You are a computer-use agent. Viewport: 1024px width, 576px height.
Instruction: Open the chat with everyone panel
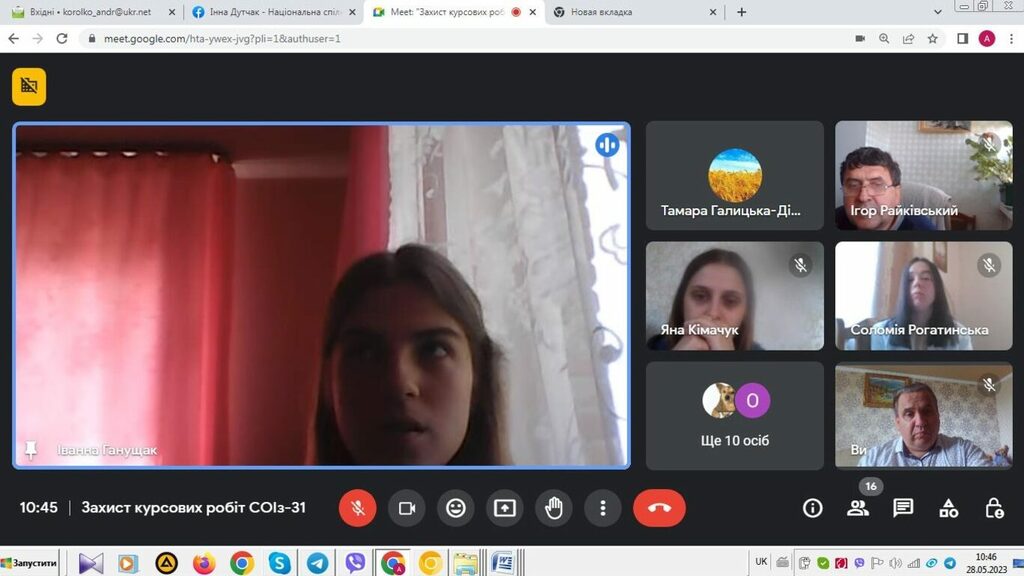click(903, 508)
